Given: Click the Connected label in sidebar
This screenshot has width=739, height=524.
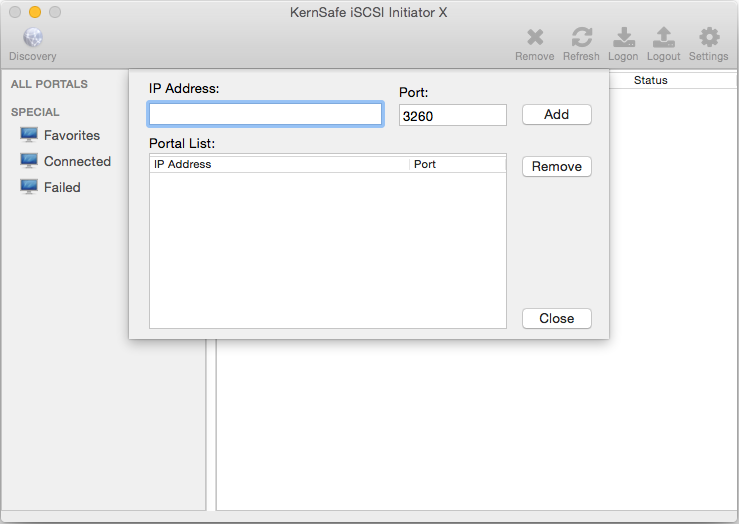Looking at the screenshot, I should [x=77, y=161].
